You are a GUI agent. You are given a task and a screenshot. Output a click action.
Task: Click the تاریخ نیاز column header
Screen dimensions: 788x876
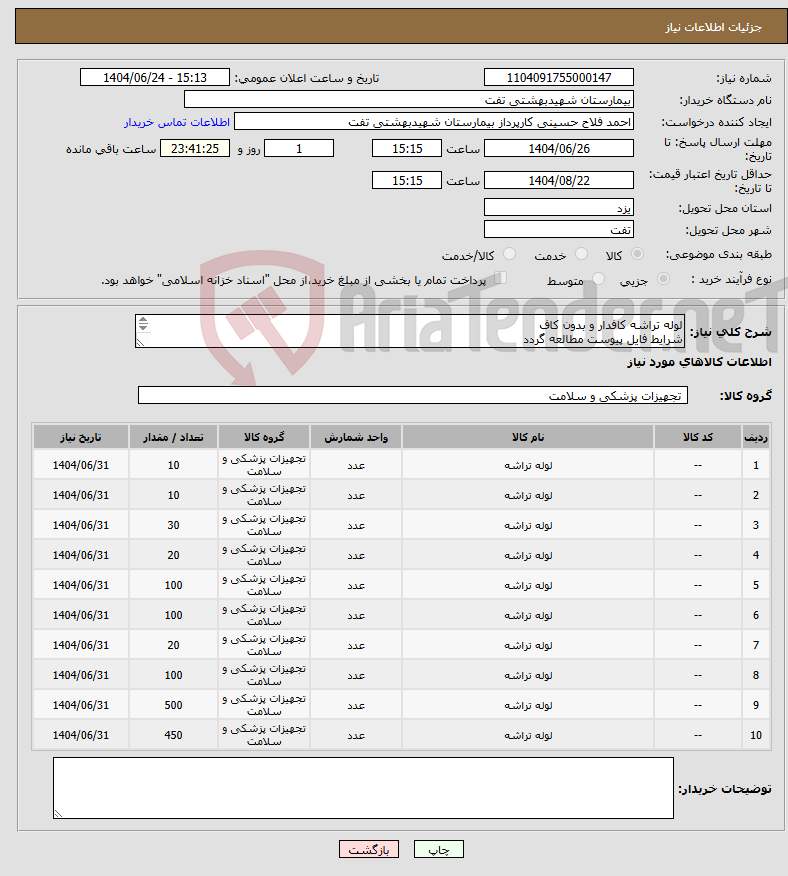(81, 437)
